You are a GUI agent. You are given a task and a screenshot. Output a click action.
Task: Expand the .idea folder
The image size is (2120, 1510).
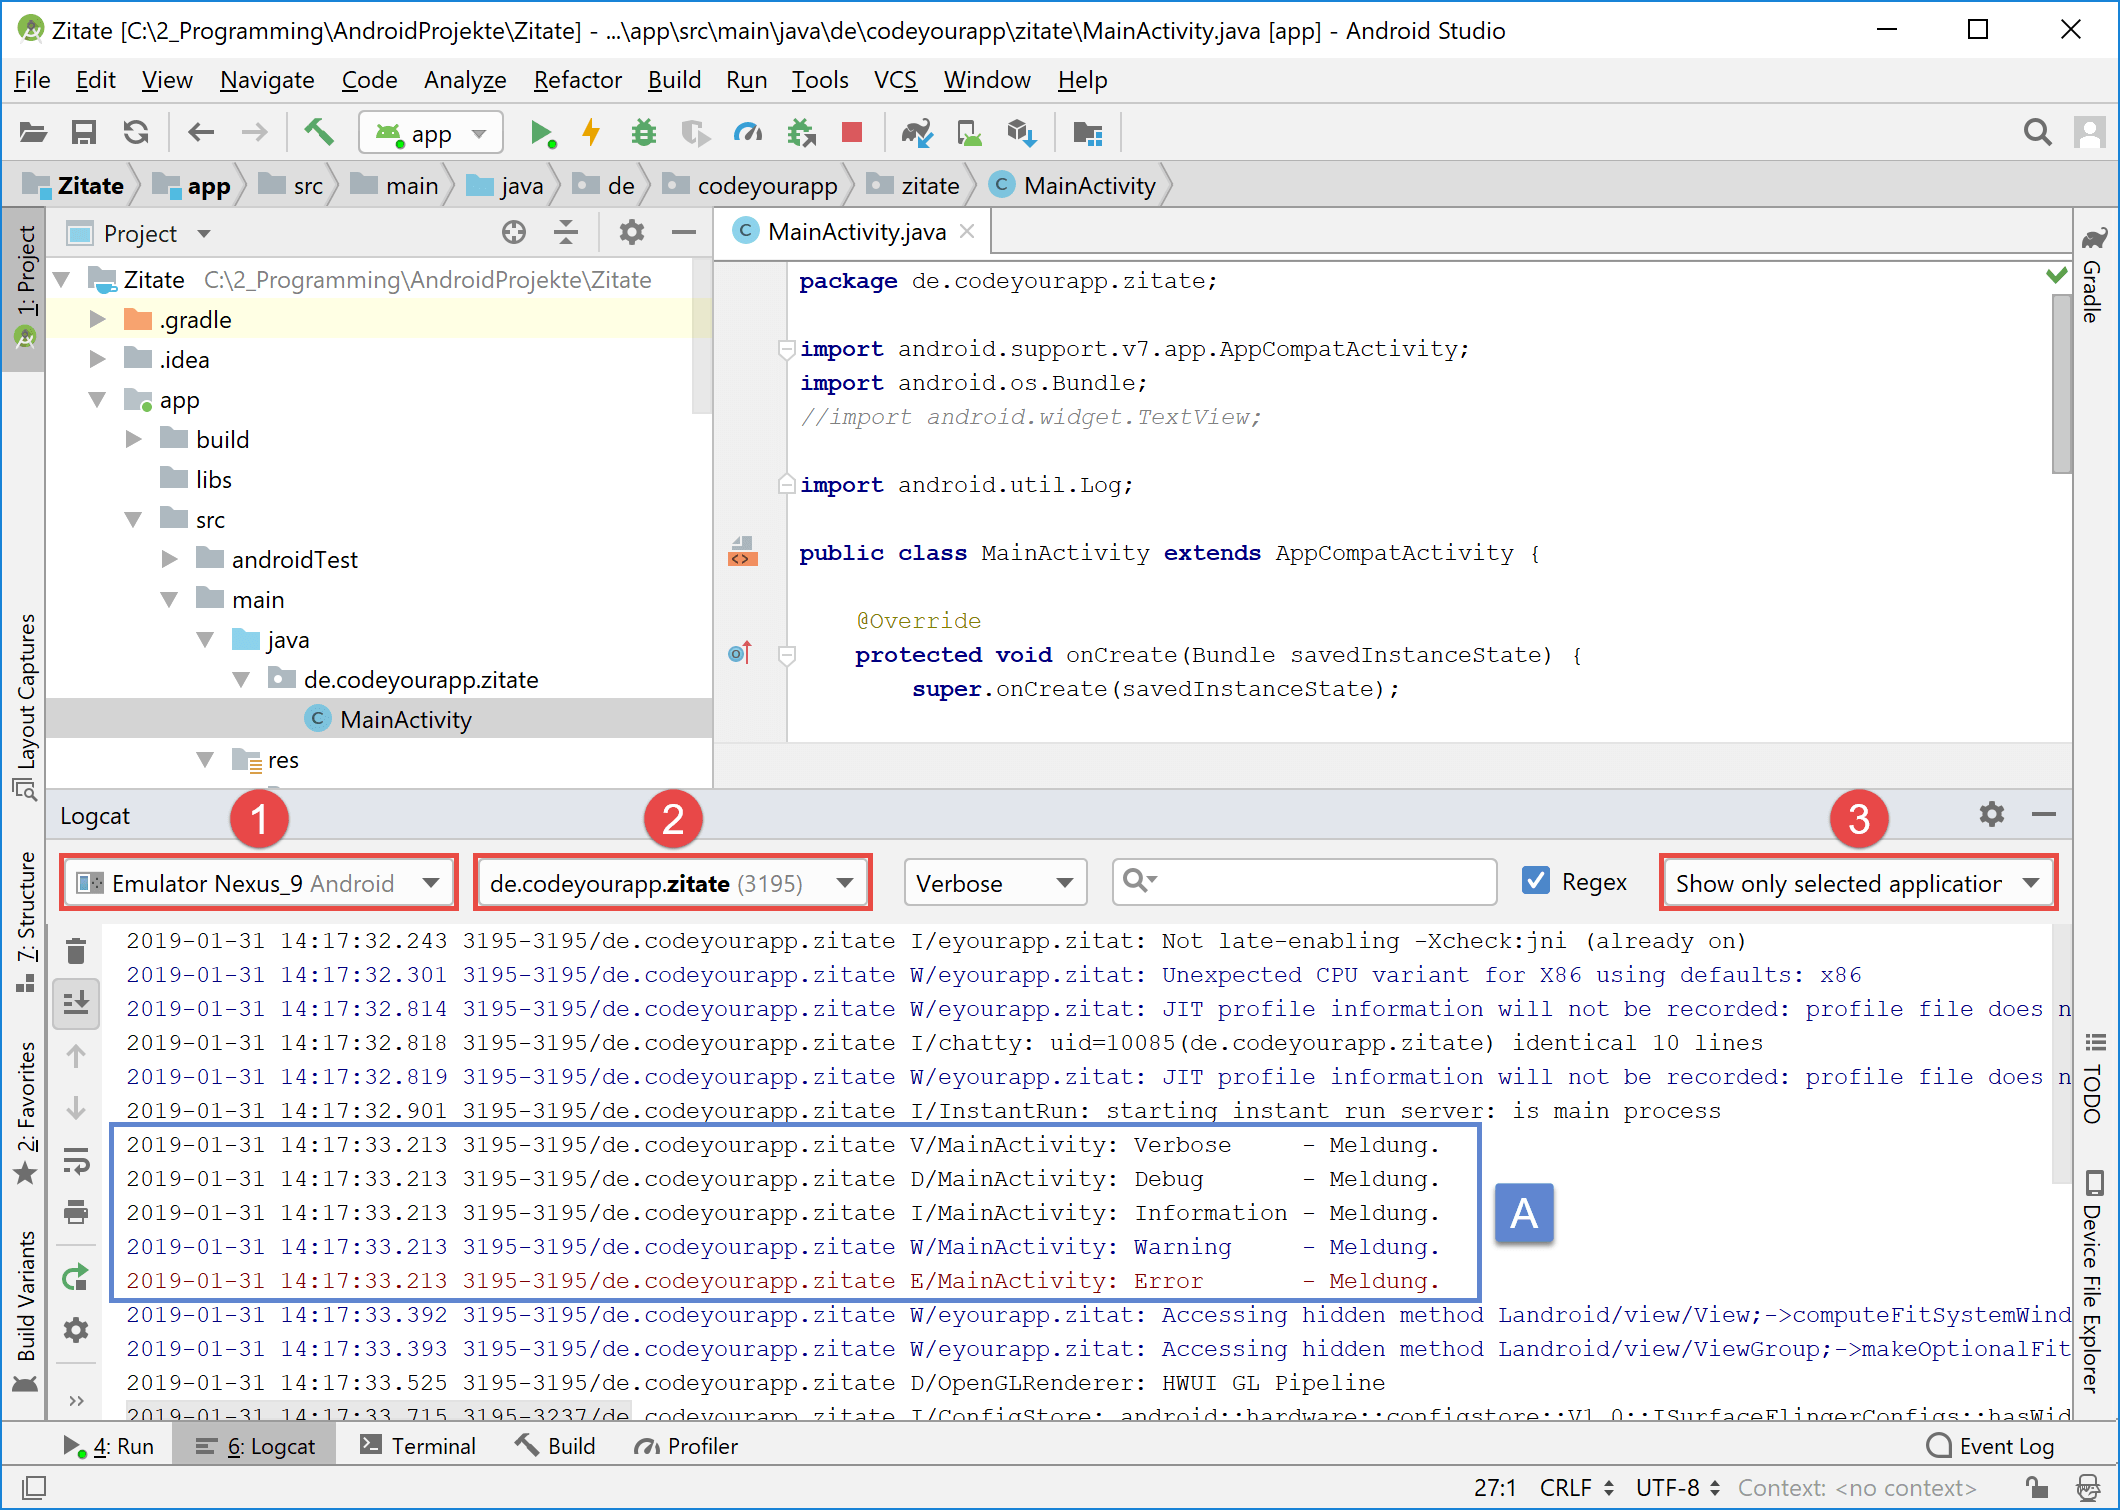click(x=97, y=360)
